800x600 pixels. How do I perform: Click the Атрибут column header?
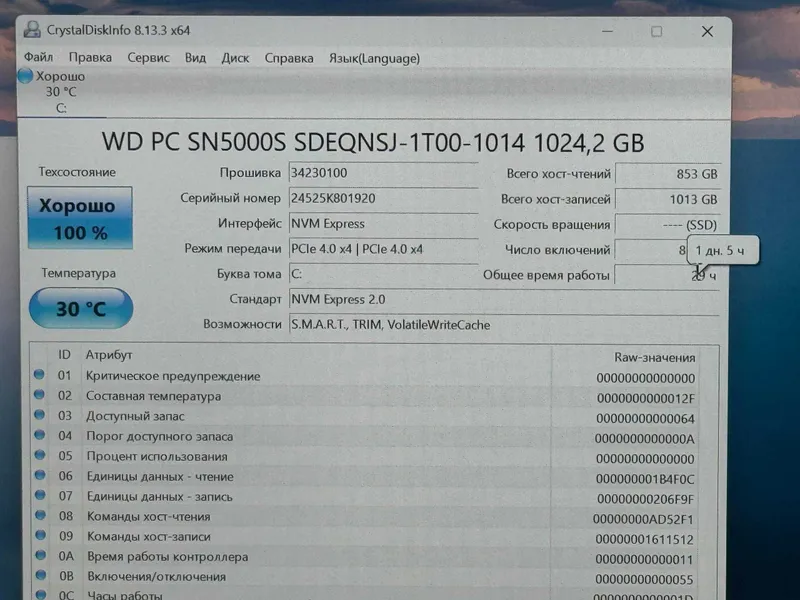click(109, 355)
